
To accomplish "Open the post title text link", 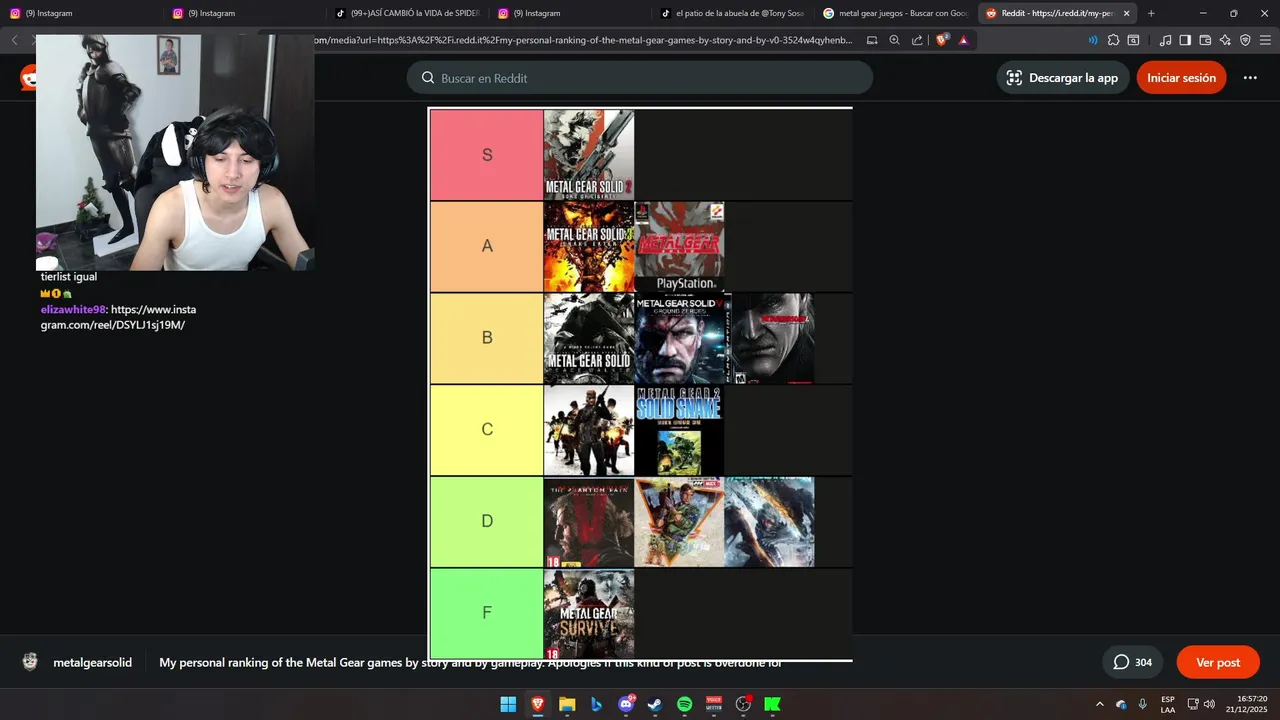I will click(x=470, y=662).
